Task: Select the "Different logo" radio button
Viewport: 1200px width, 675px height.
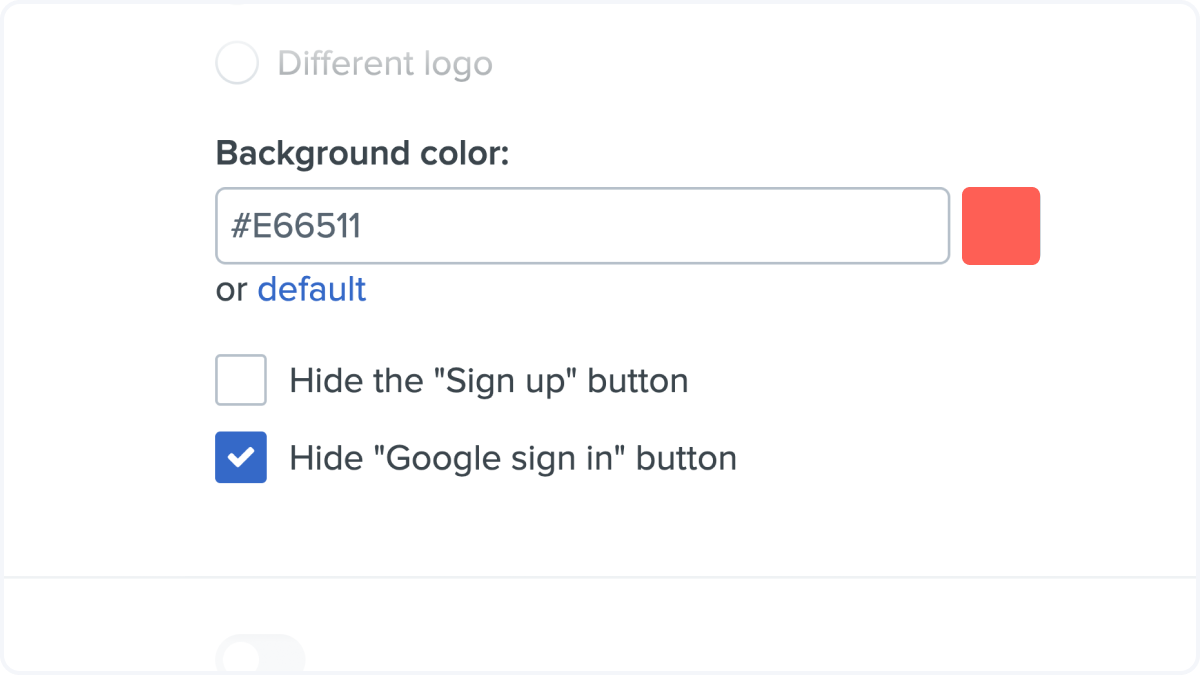Action: [x=237, y=64]
